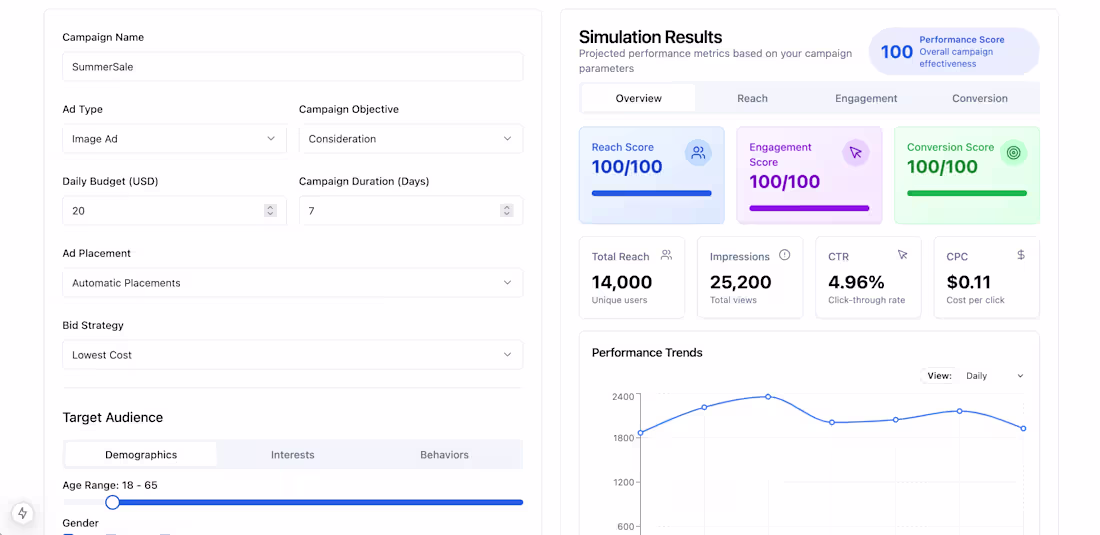
Task: Click the cursor icon in Engagement Score card
Action: coord(856,153)
